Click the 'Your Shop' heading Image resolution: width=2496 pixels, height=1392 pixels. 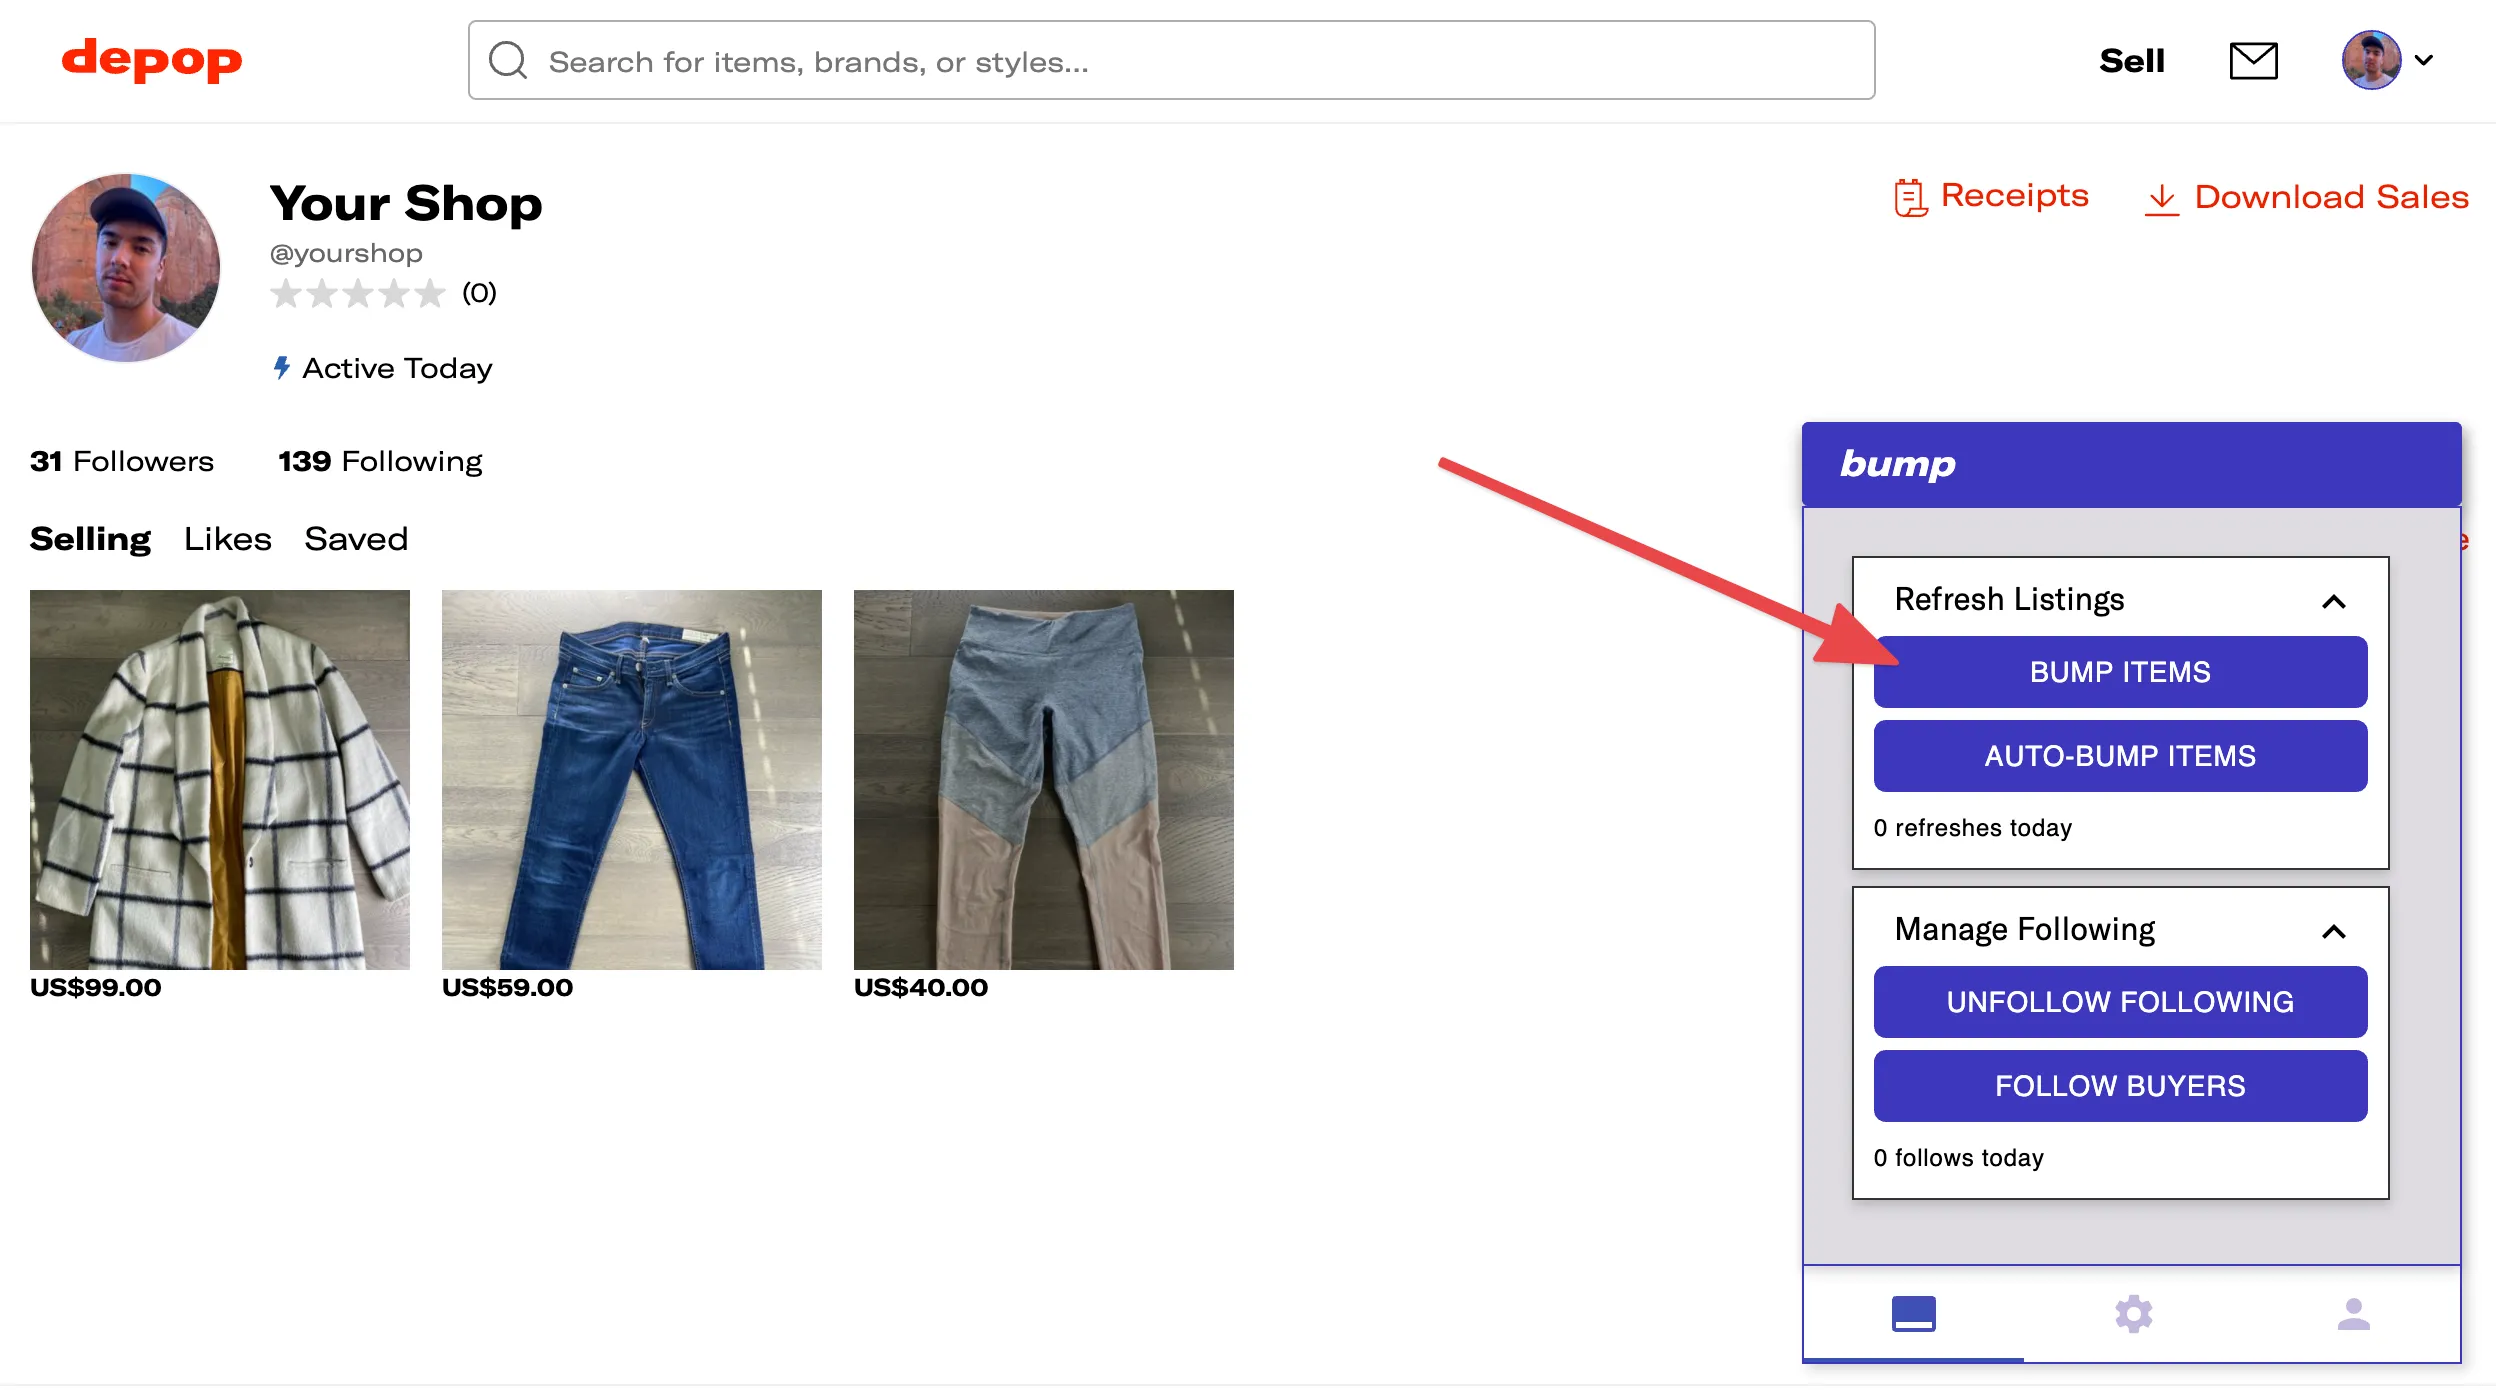click(406, 203)
